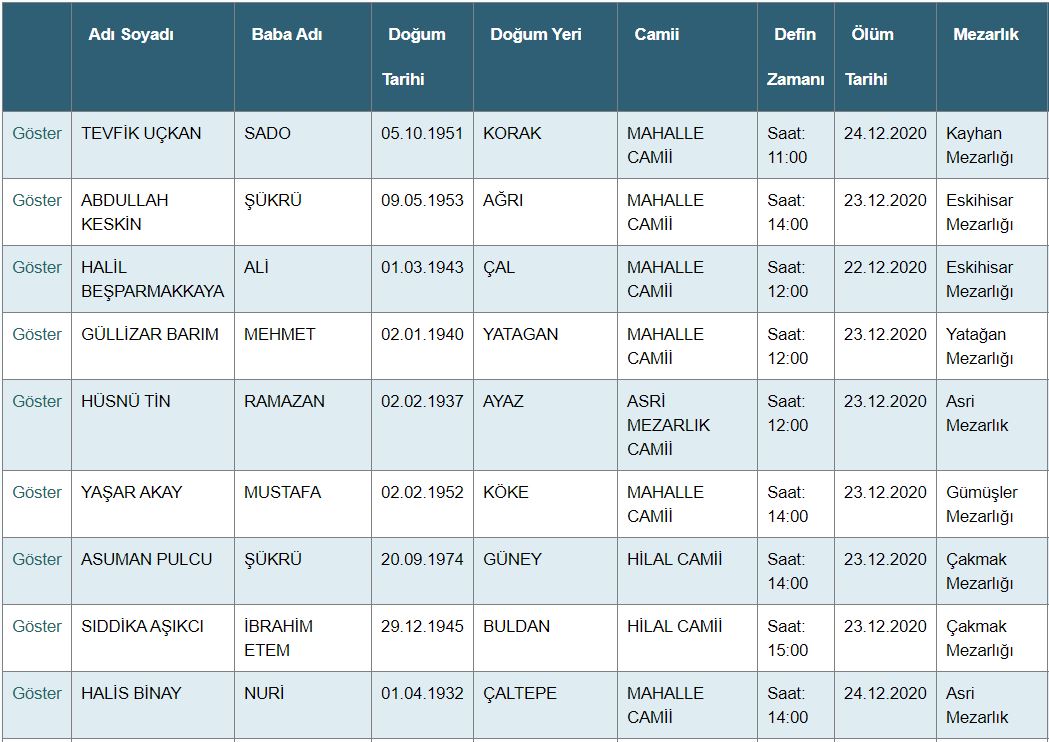Click birthplace AYAZ

pyautogui.click(x=503, y=401)
